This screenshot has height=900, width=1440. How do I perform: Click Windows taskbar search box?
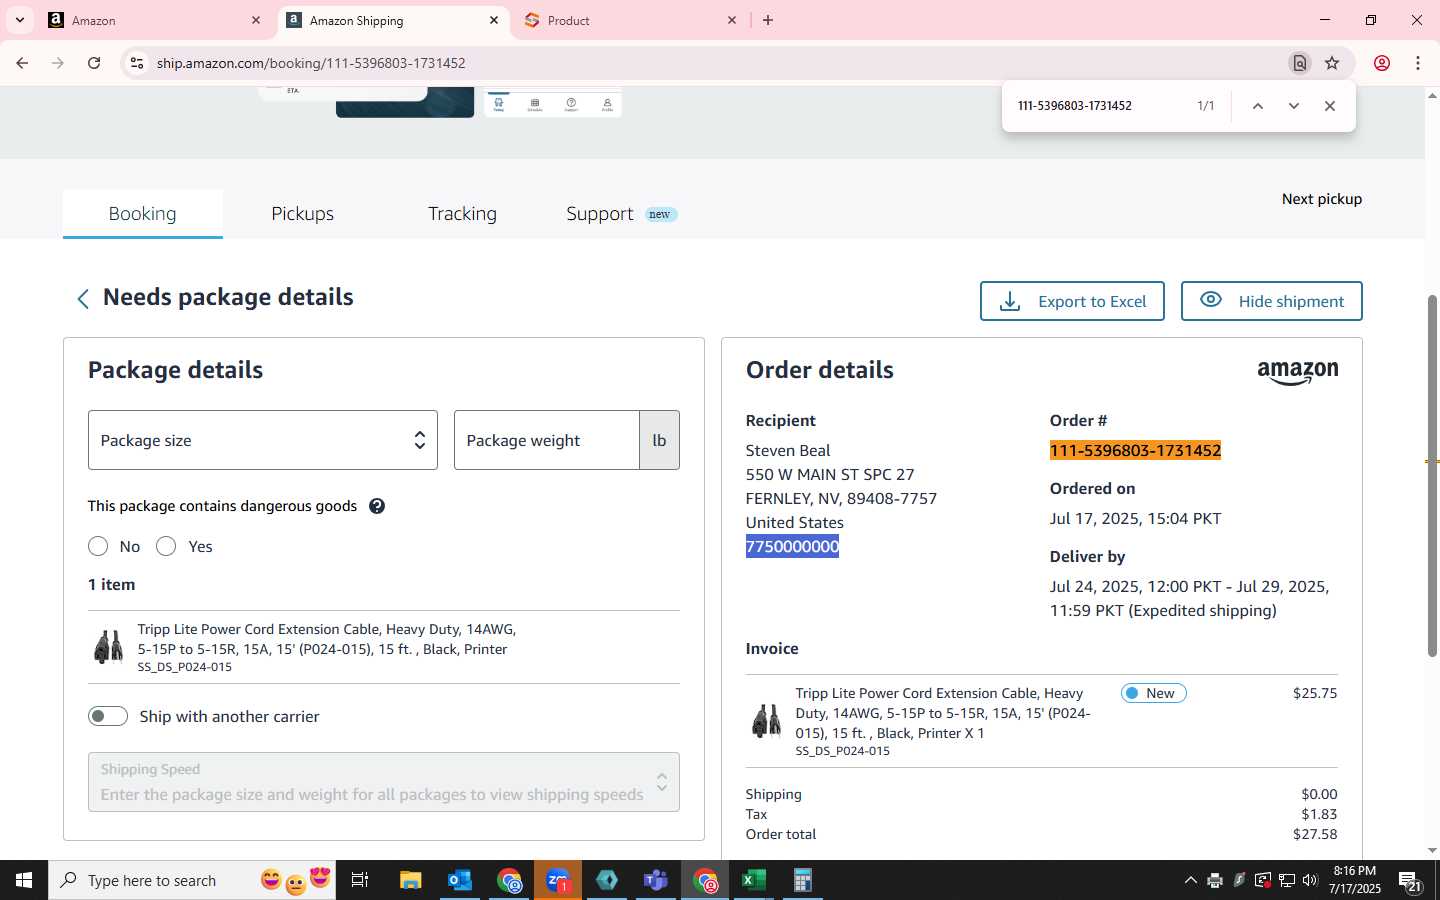tap(192, 880)
